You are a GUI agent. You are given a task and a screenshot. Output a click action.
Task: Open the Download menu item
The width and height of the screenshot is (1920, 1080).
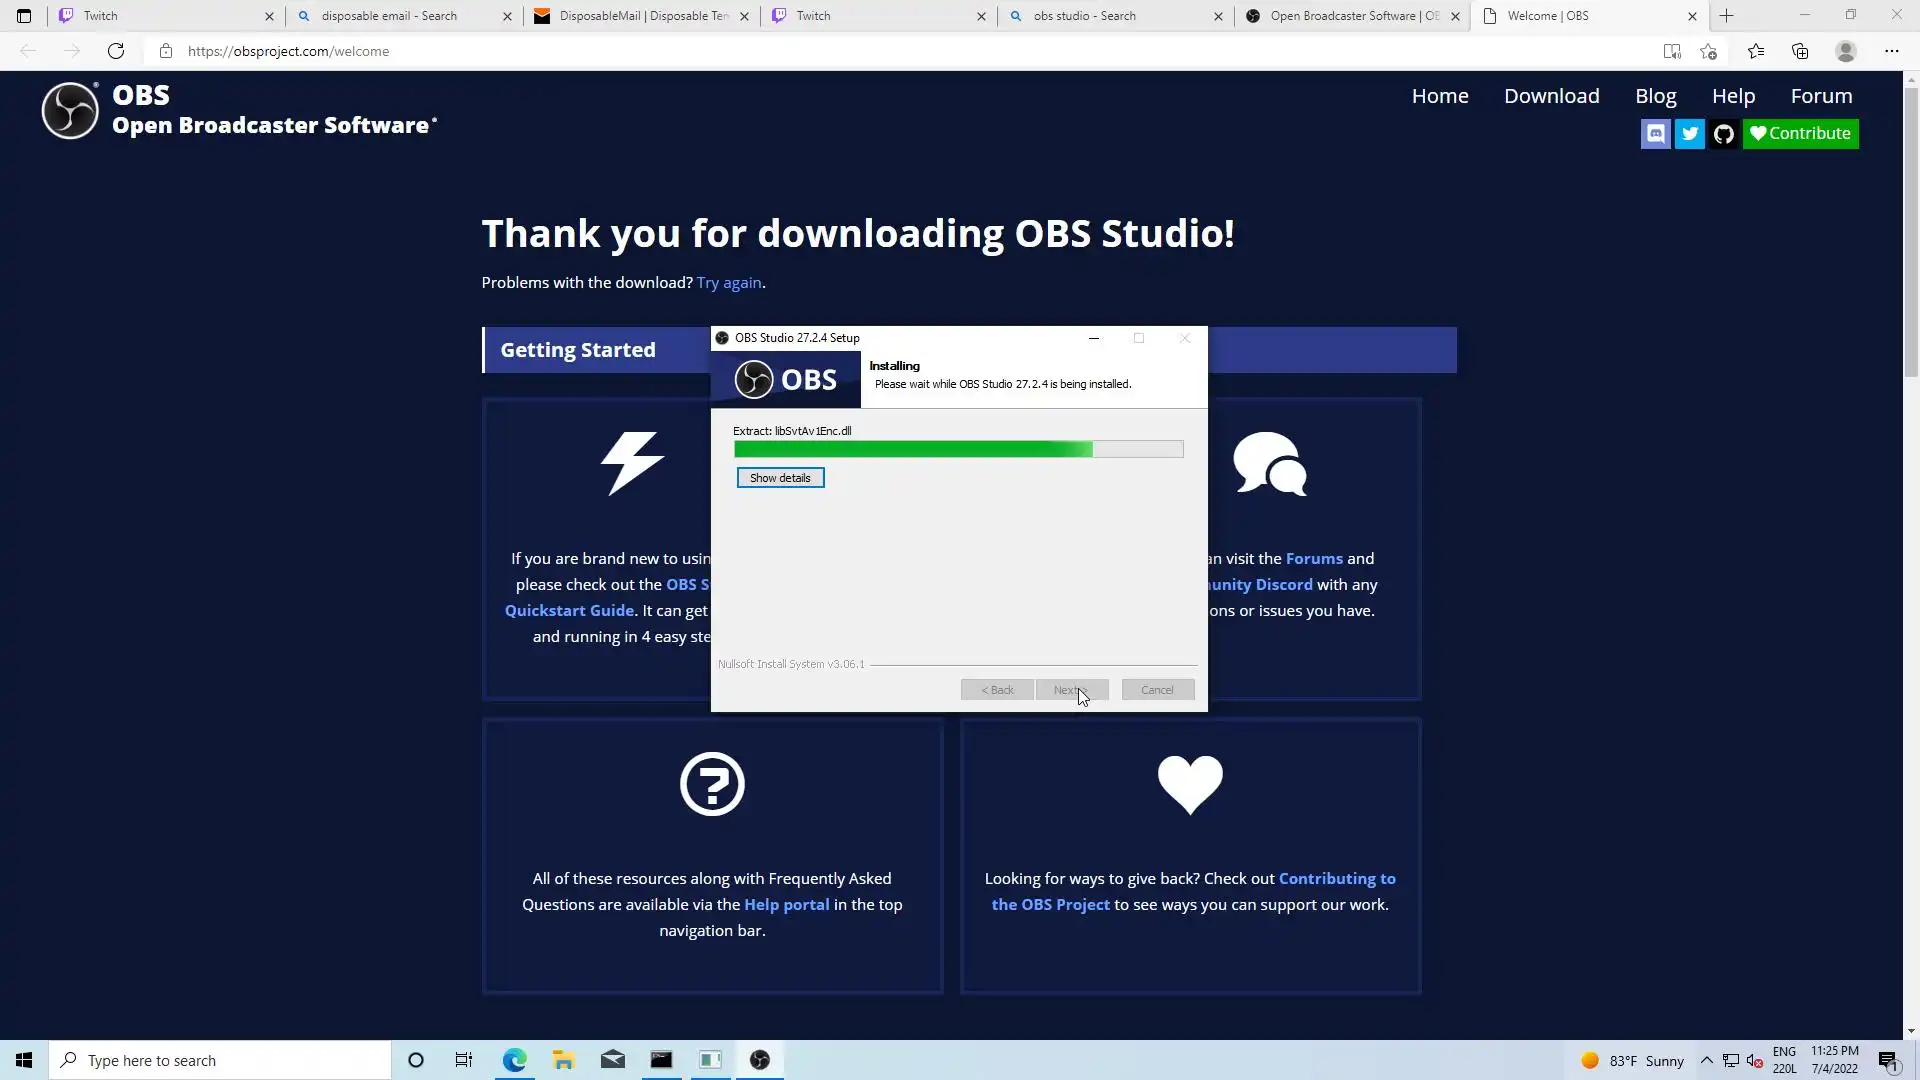pyautogui.click(x=1551, y=96)
